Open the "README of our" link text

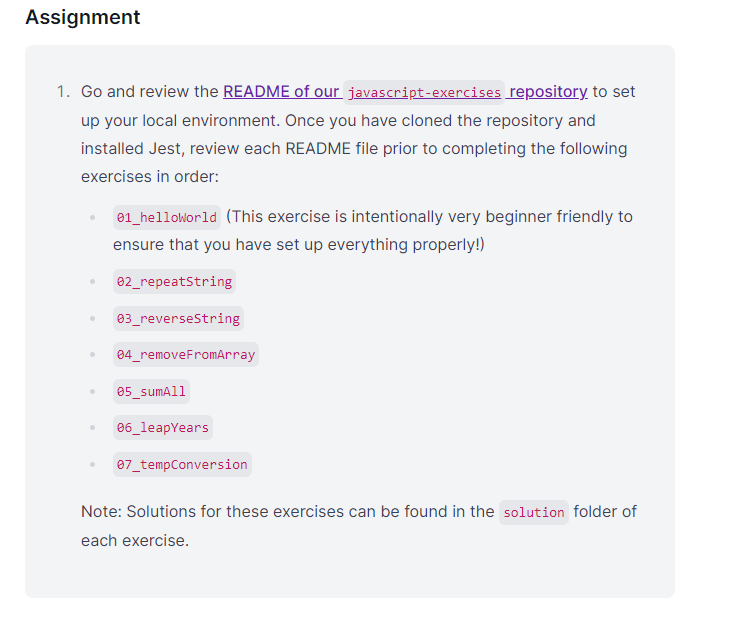281,92
